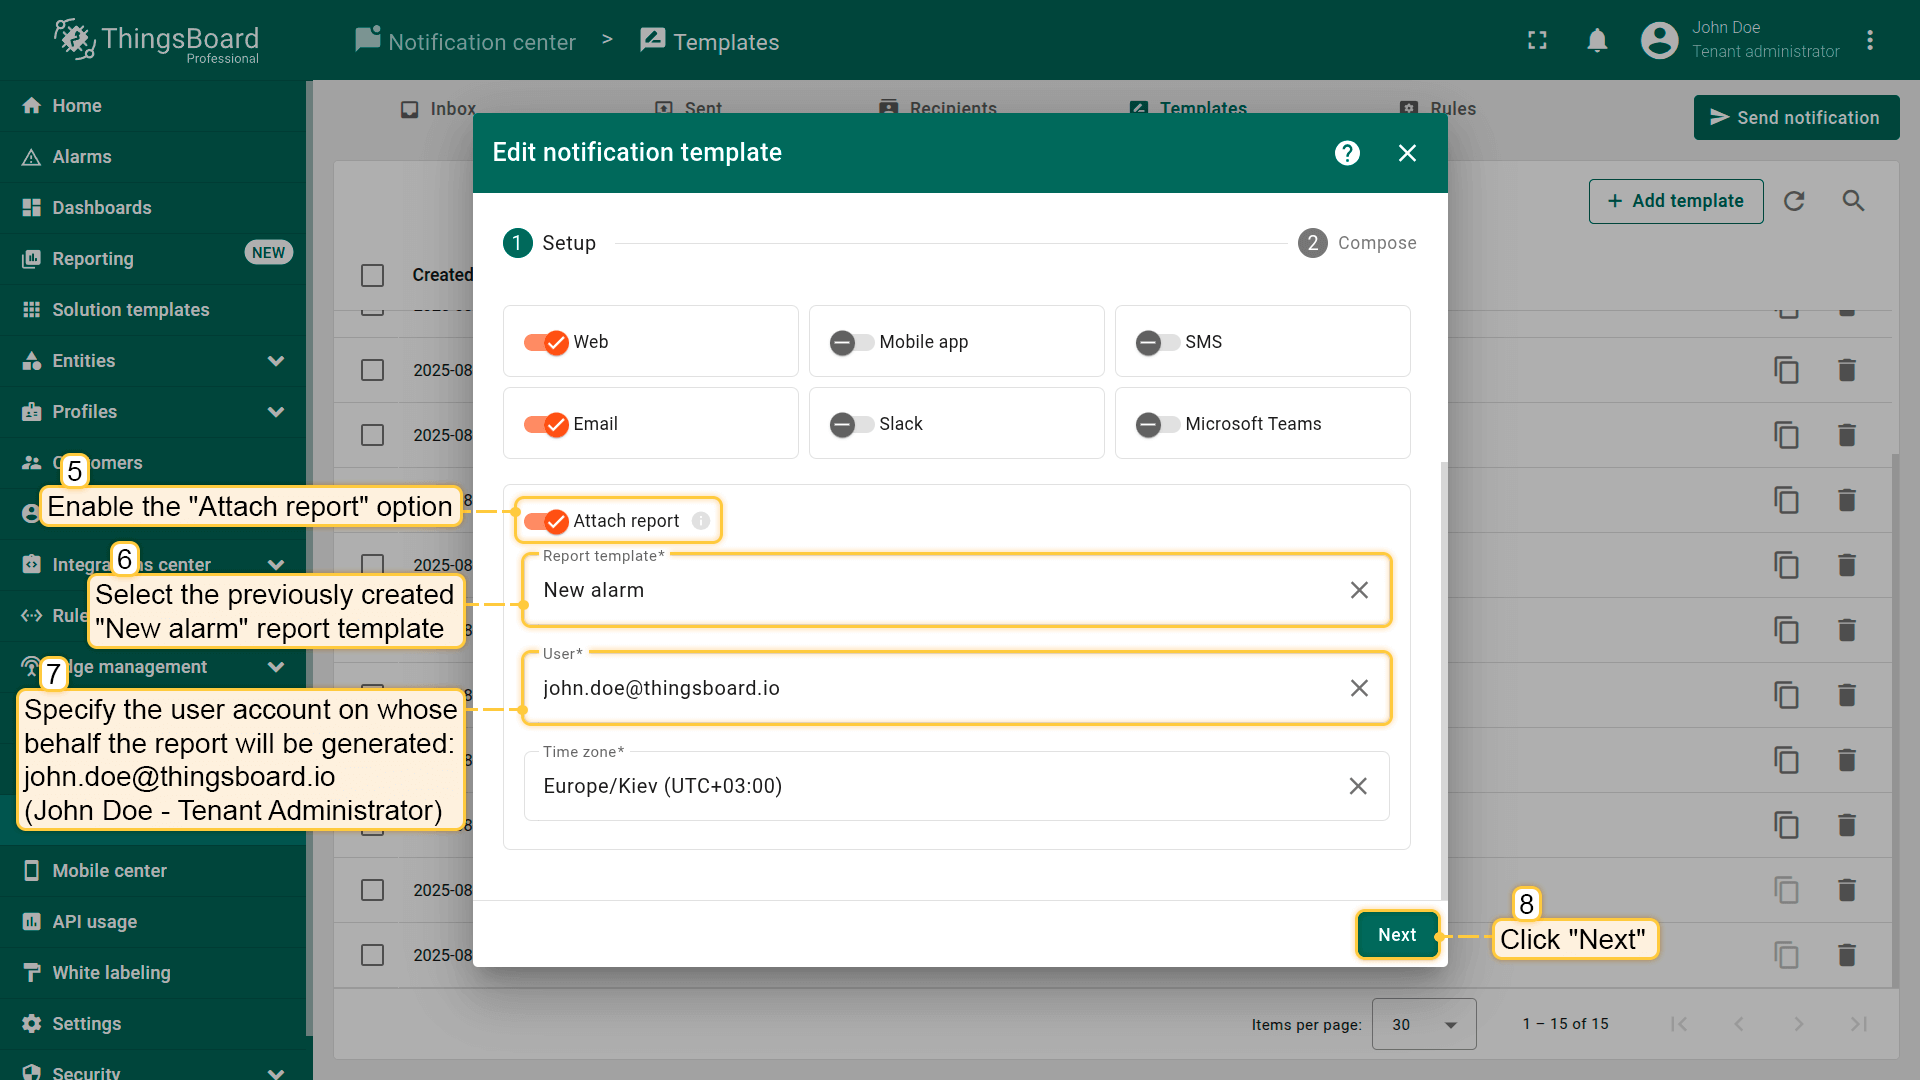Check the select-all checkbox in table header
The height and width of the screenshot is (1080, 1920).
(372, 275)
